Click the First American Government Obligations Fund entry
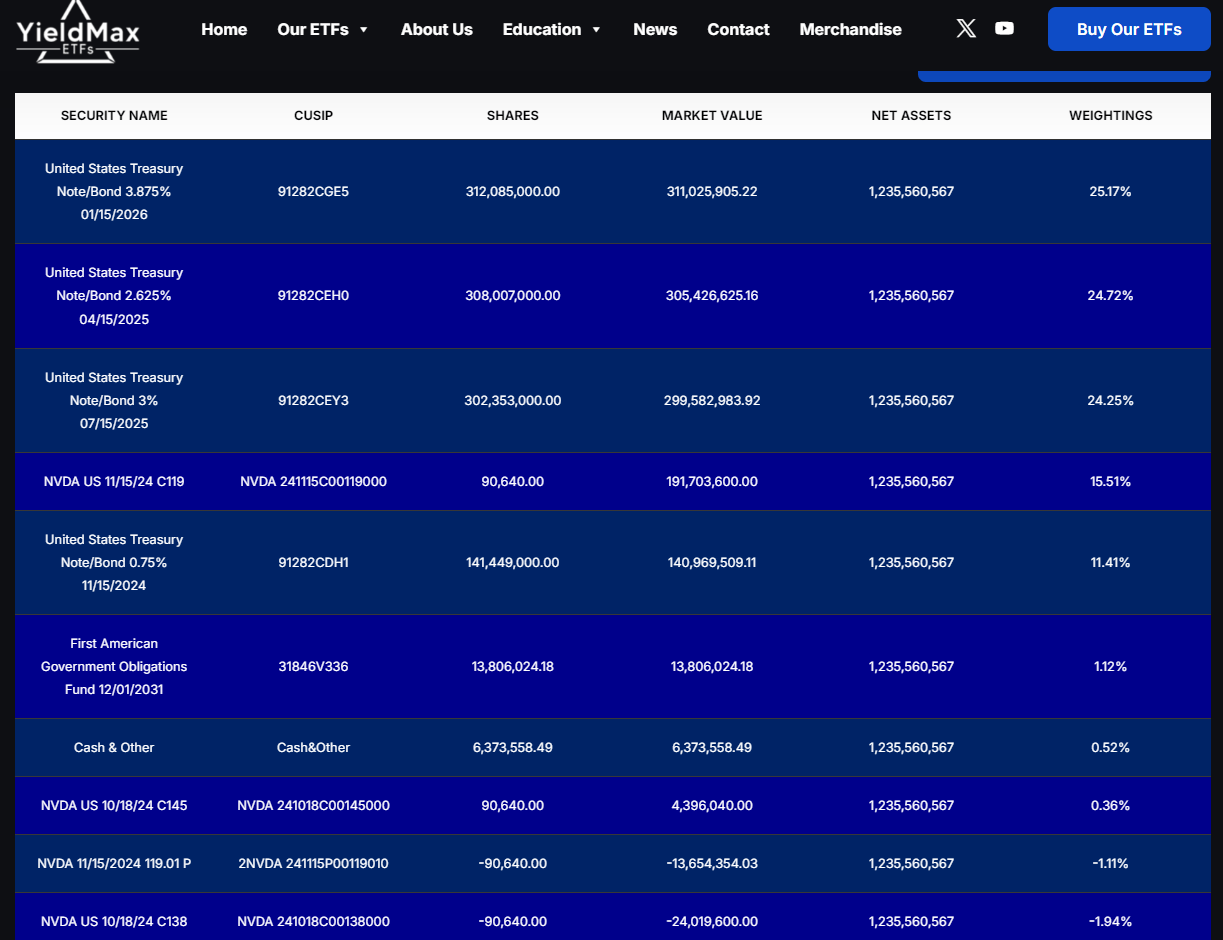 (114, 667)
